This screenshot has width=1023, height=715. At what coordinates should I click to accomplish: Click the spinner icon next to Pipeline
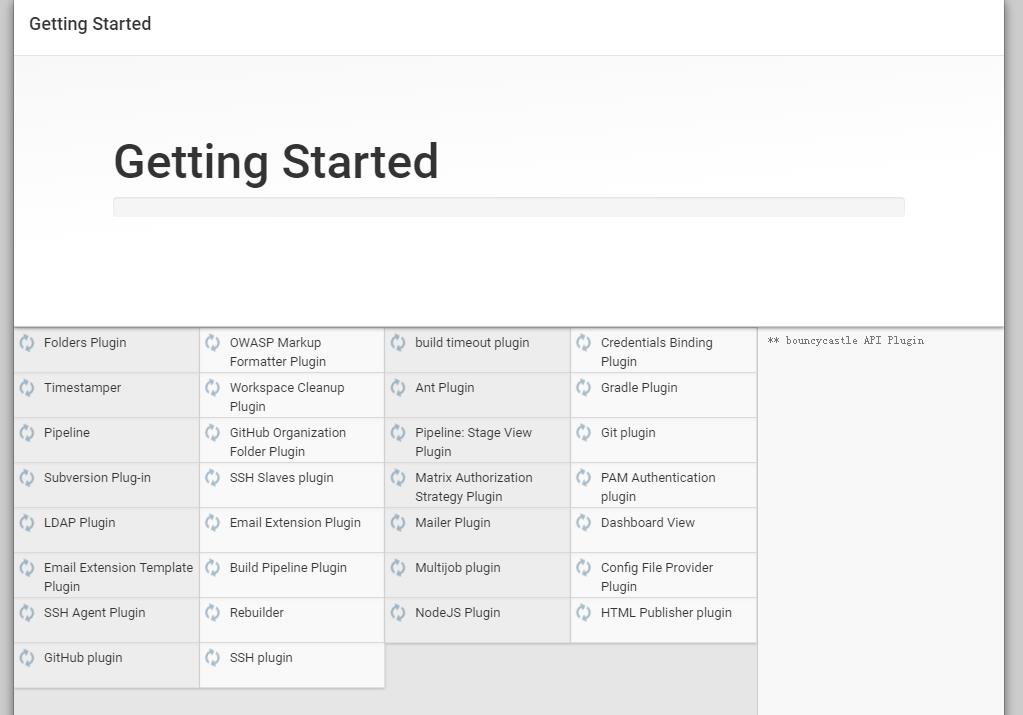coord(27,433)
